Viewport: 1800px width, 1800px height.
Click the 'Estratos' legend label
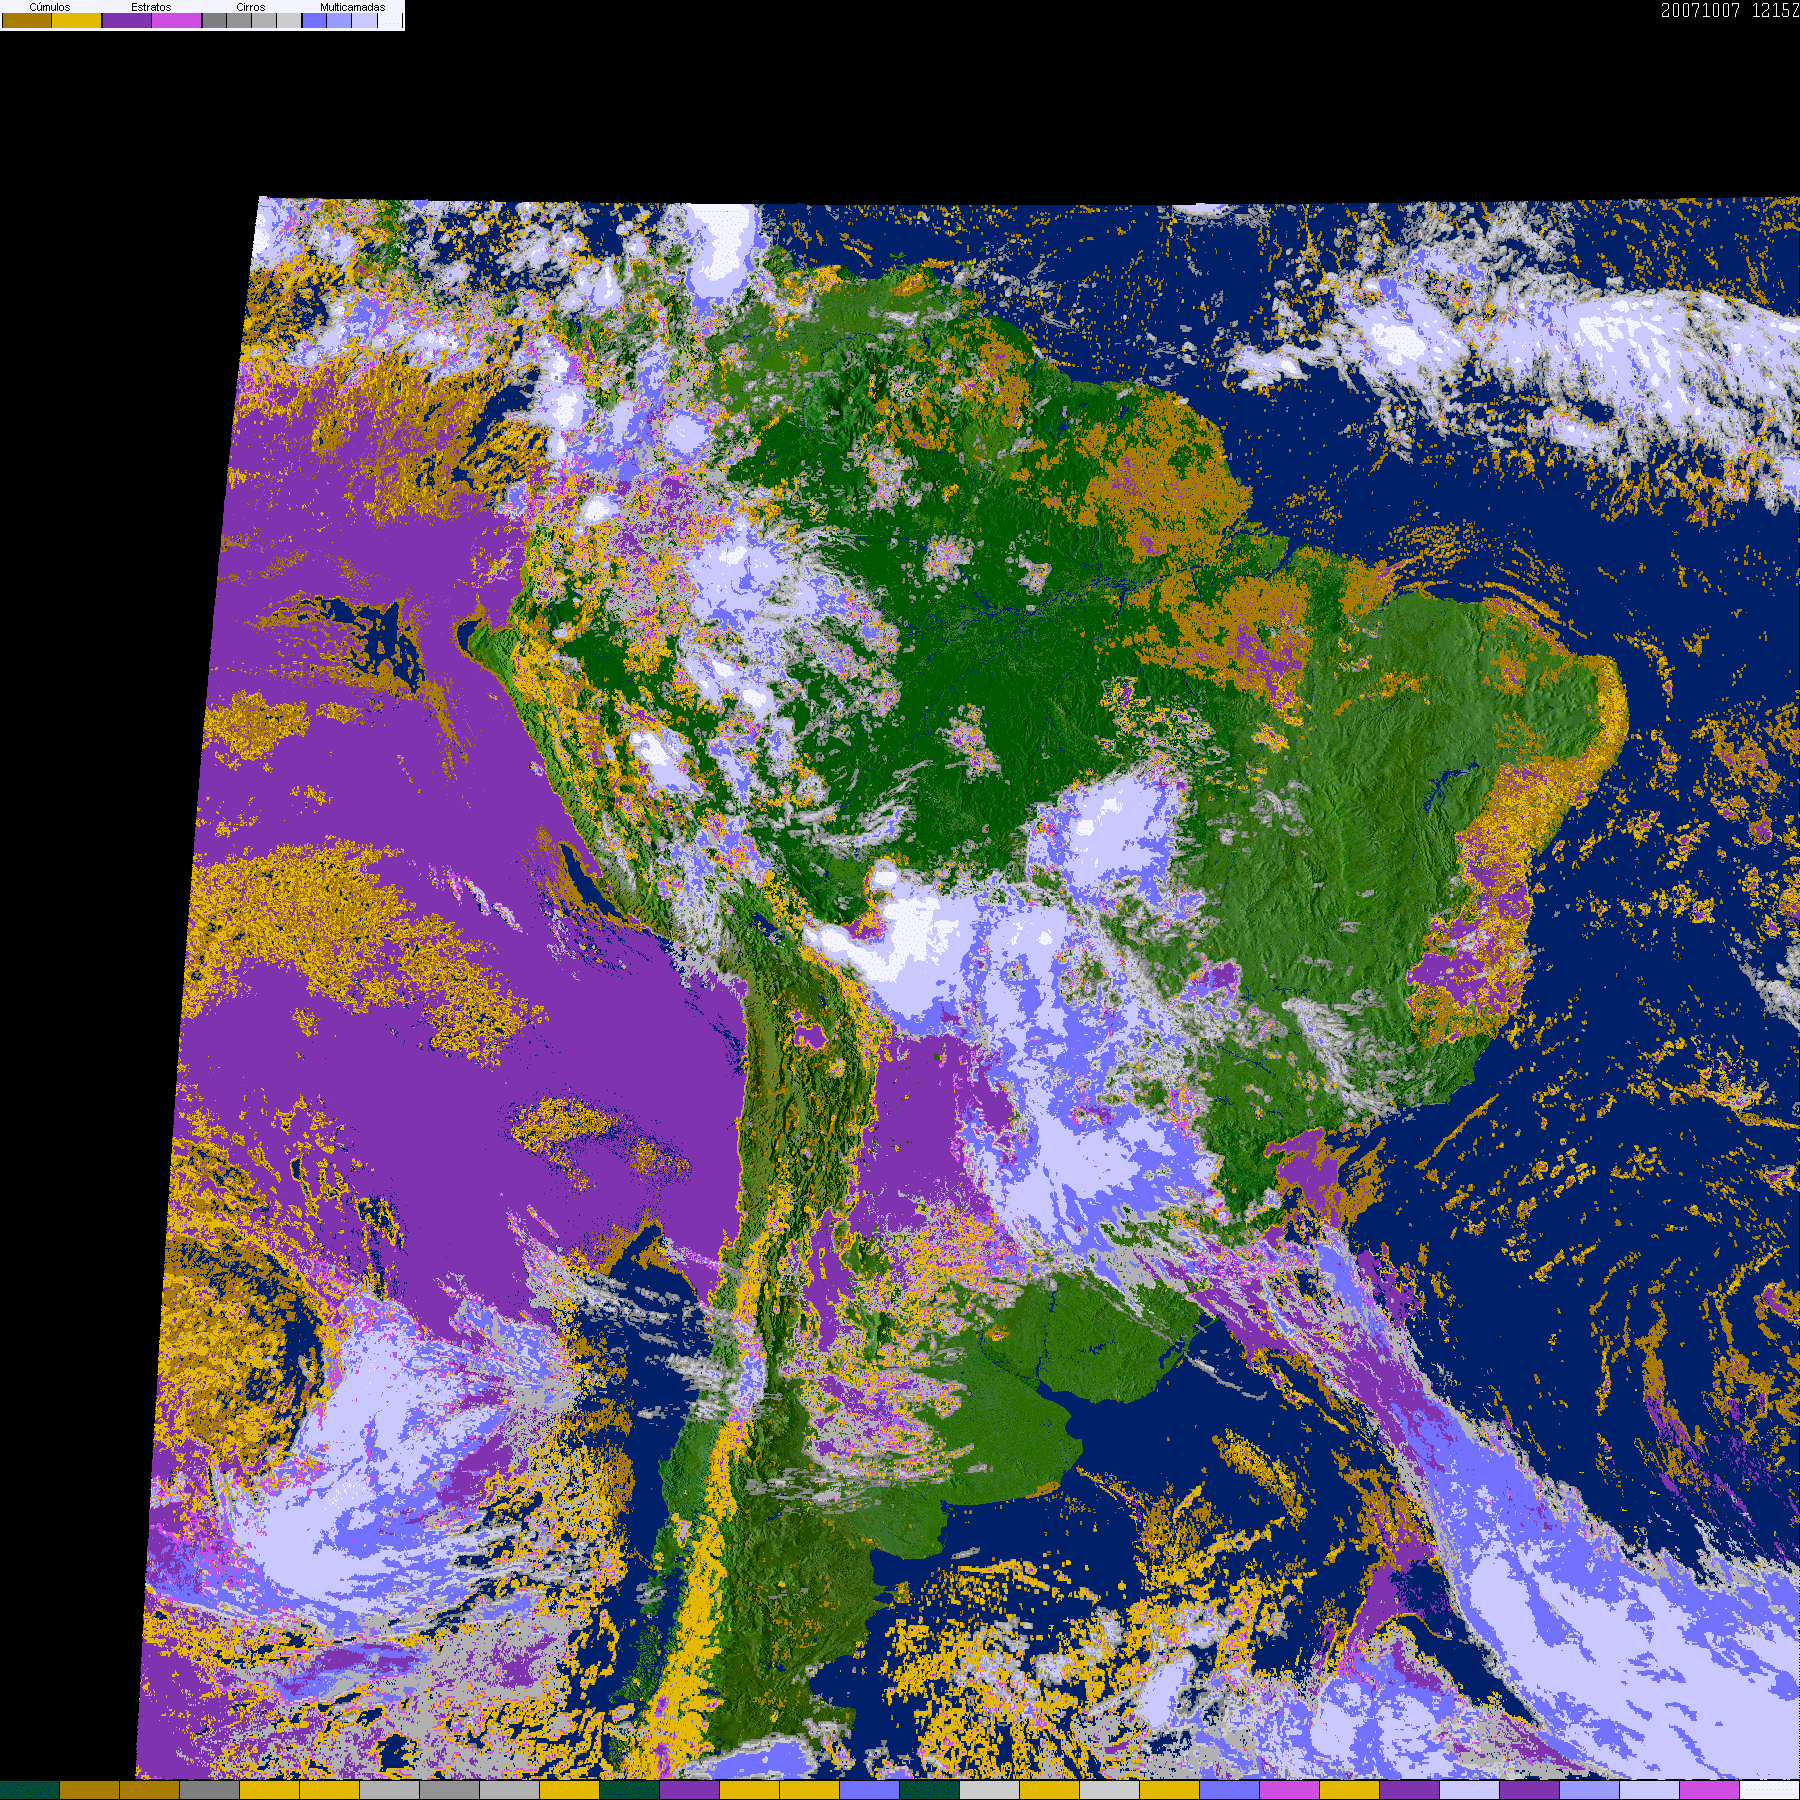click(151, 7)
